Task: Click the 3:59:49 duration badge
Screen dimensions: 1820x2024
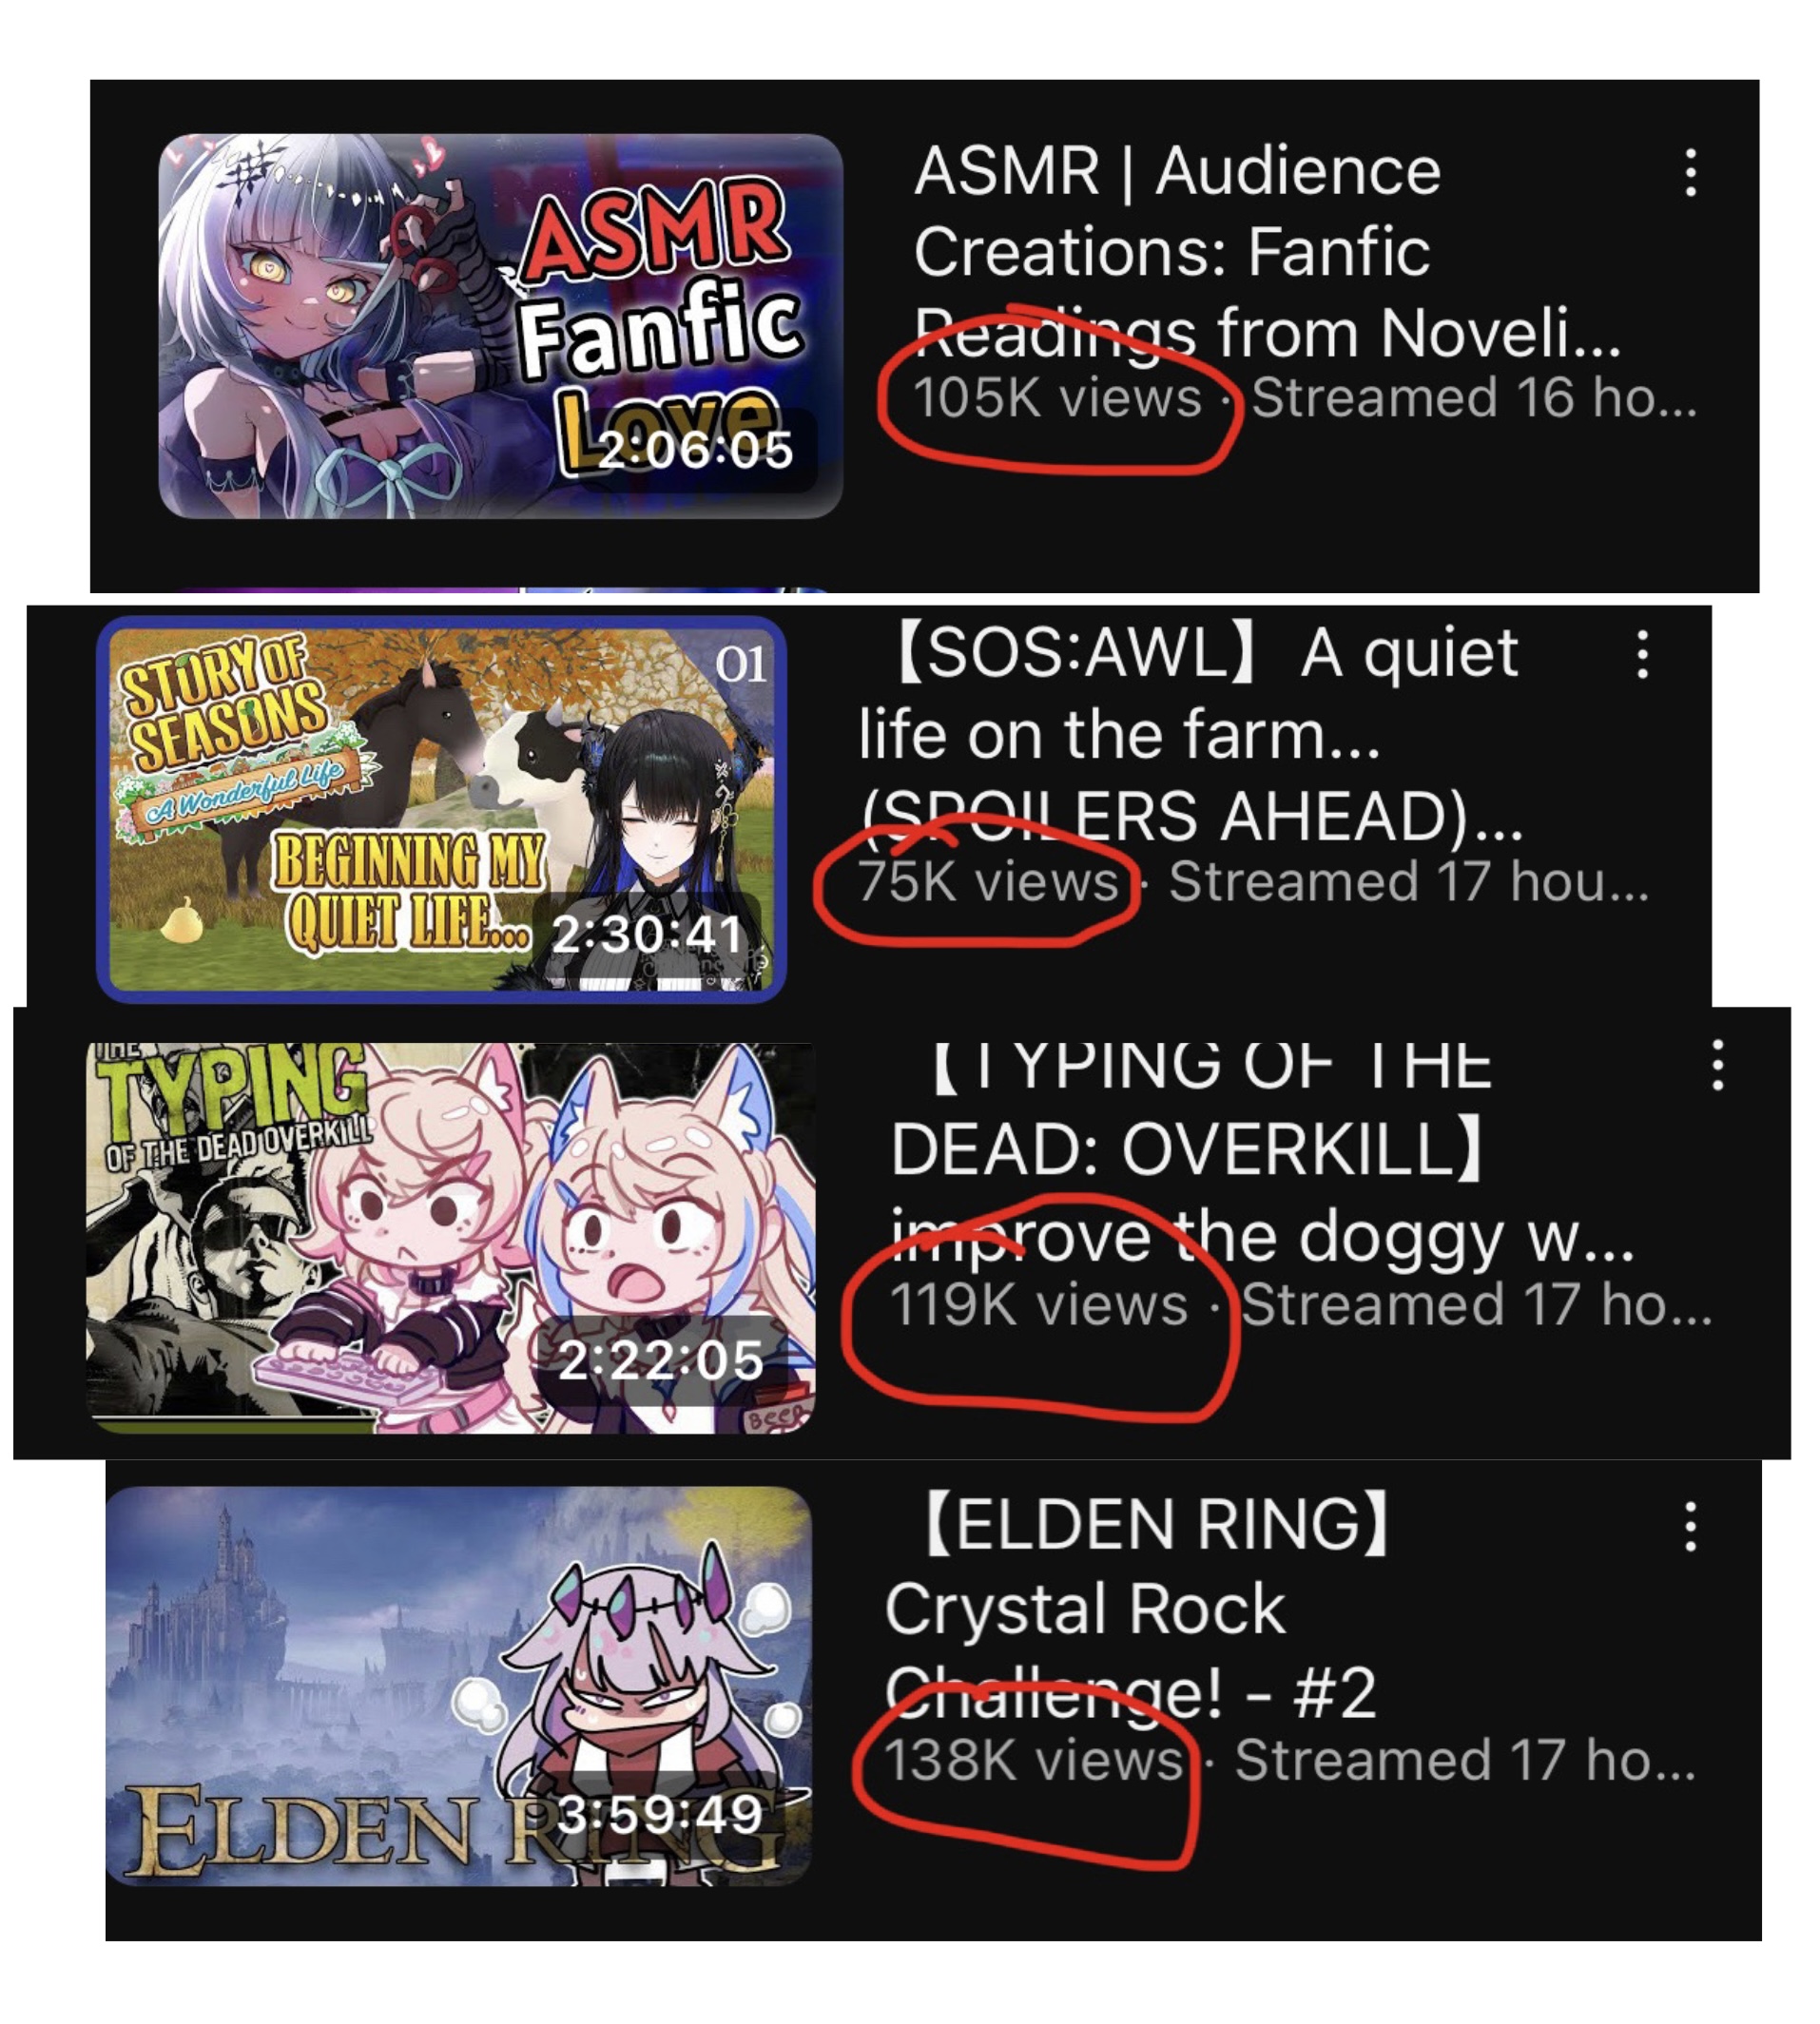Action: (660, 1814)
